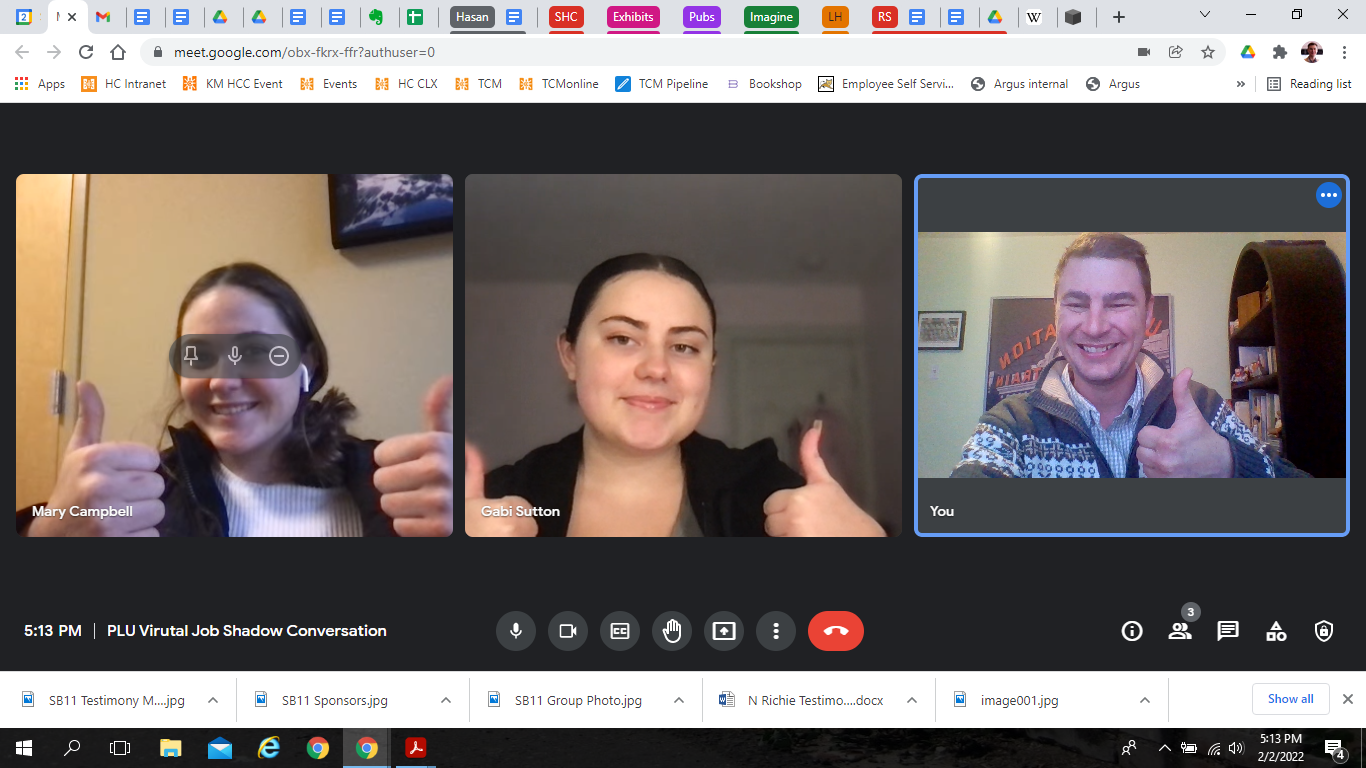Turn off camera in Meet call bar
1366x768 pixels.
pos(568,631)
